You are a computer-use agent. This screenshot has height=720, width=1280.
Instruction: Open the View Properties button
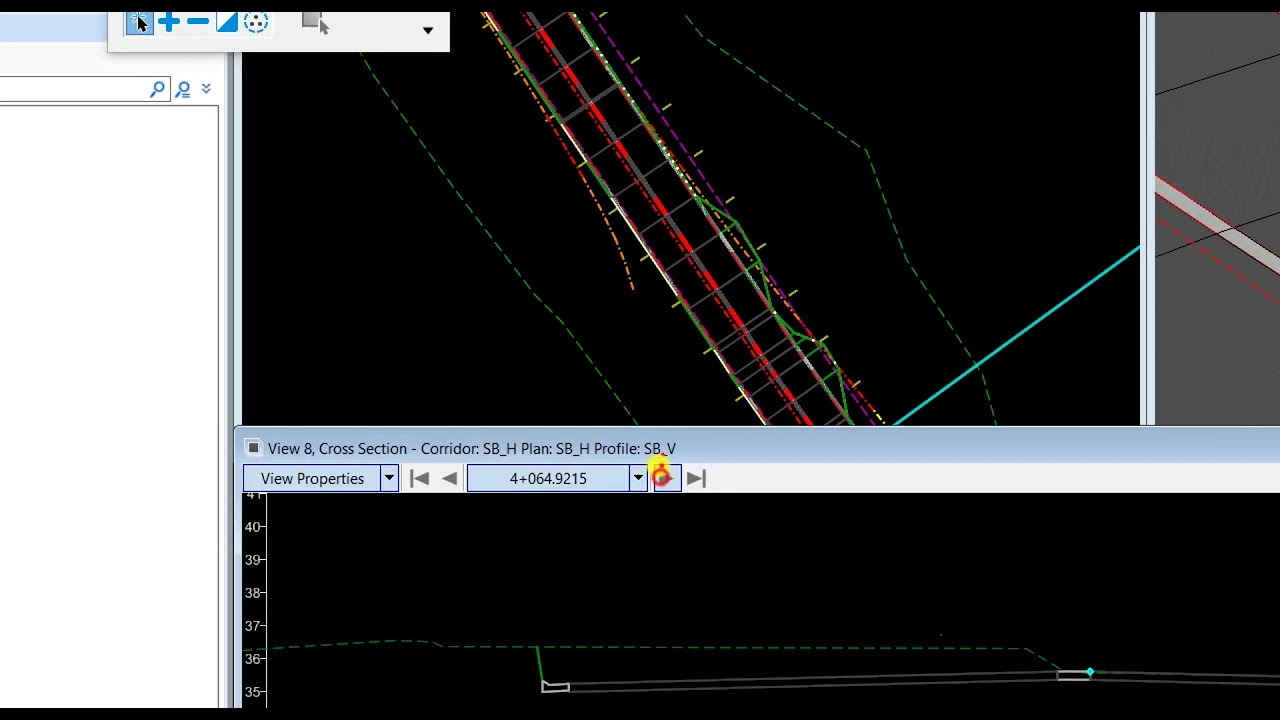[312, 479]
